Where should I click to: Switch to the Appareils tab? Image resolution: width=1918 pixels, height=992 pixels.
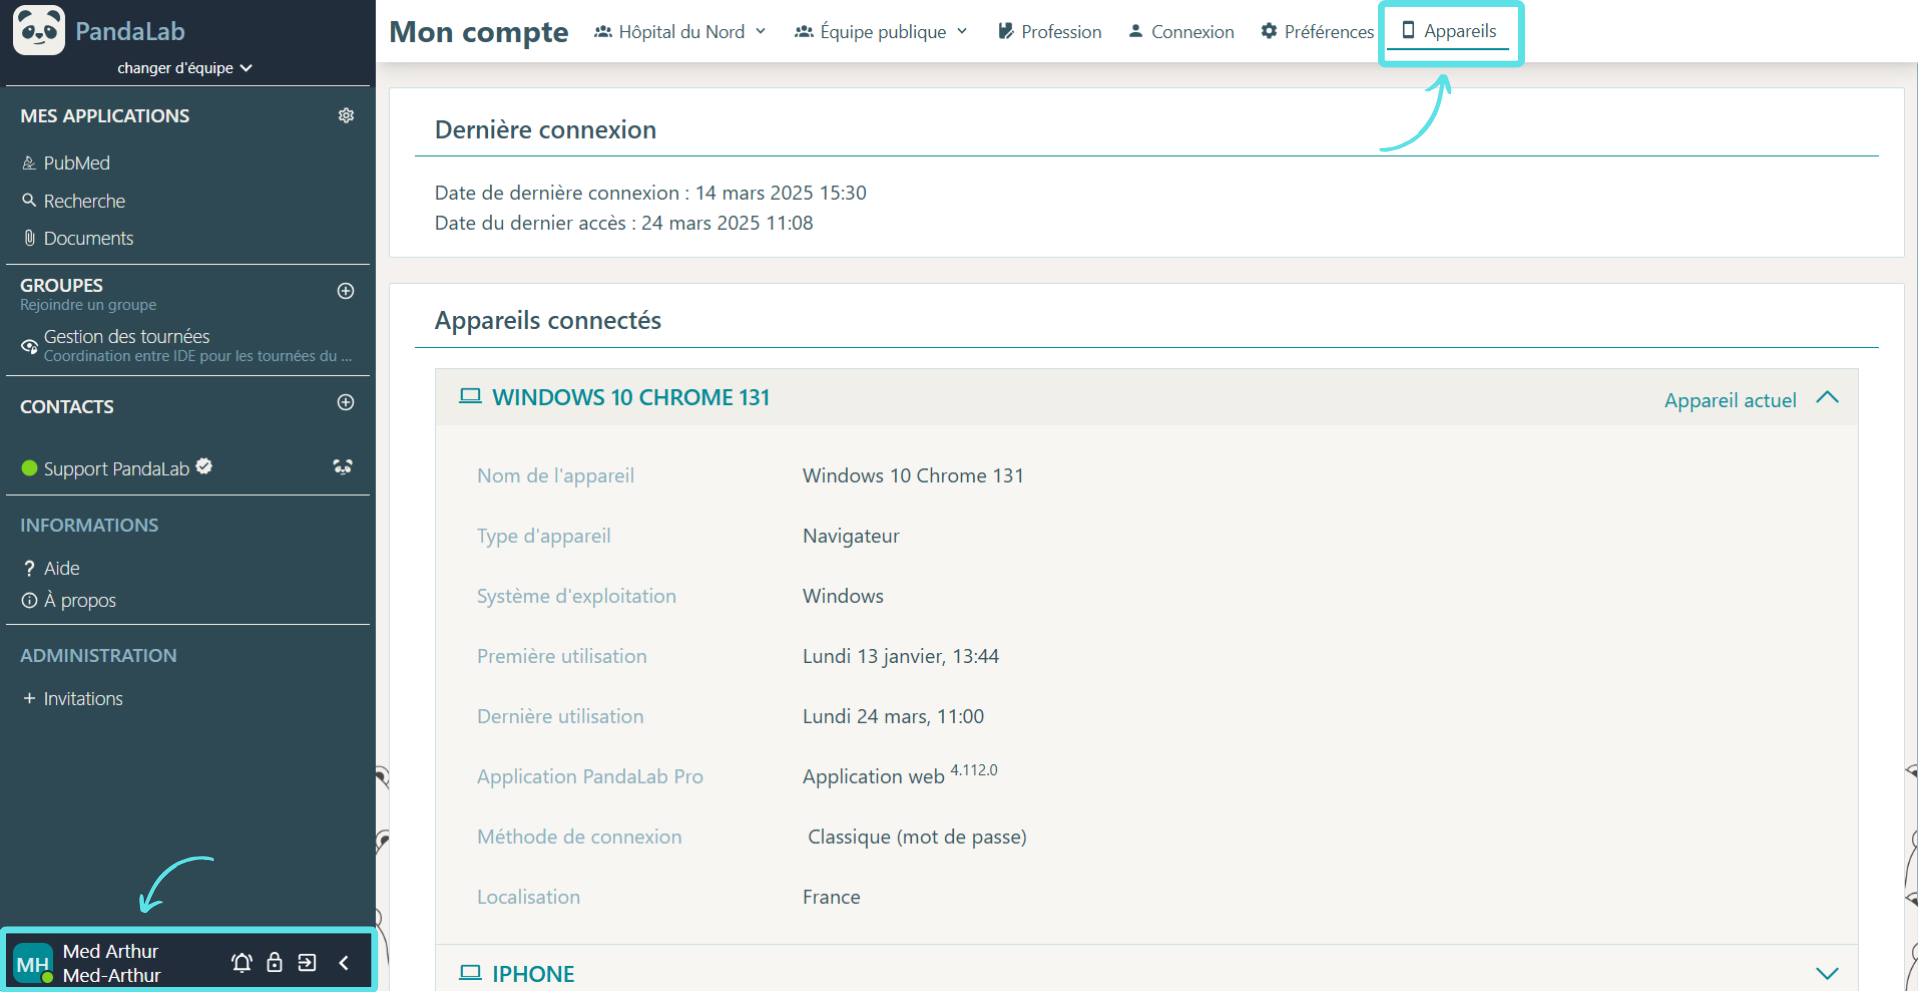[x=1449, y=31]
